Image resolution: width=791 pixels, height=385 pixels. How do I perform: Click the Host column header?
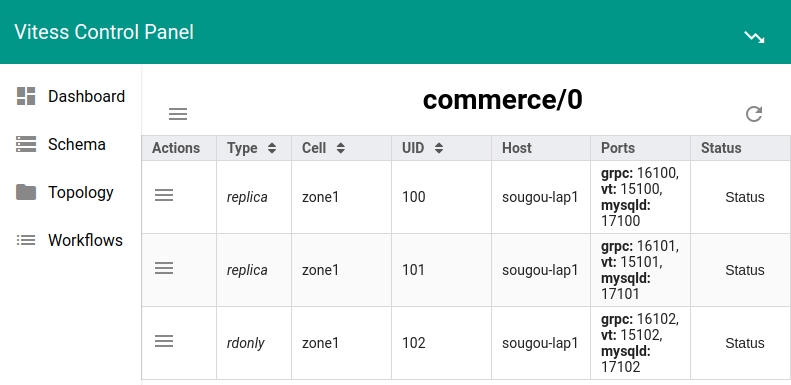pyautogui.click(x=517, y=148)
